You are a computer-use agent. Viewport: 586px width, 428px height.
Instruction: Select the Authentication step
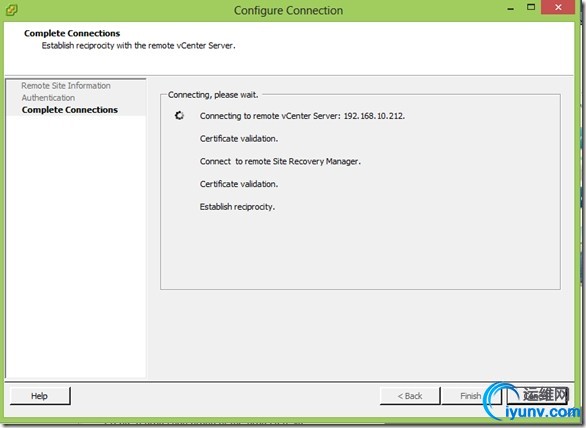[48, 98]
